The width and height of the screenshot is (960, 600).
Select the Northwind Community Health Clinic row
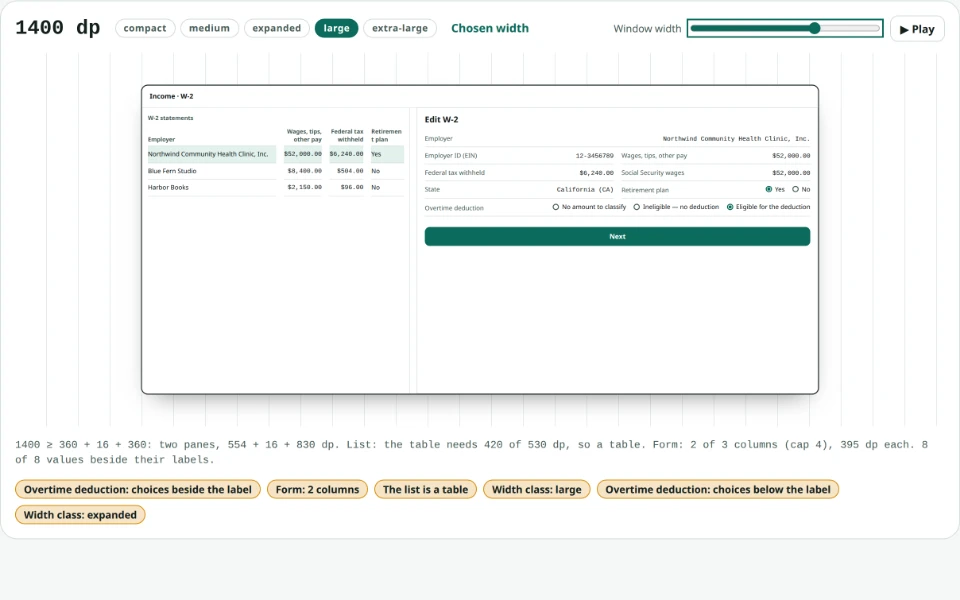276,154
